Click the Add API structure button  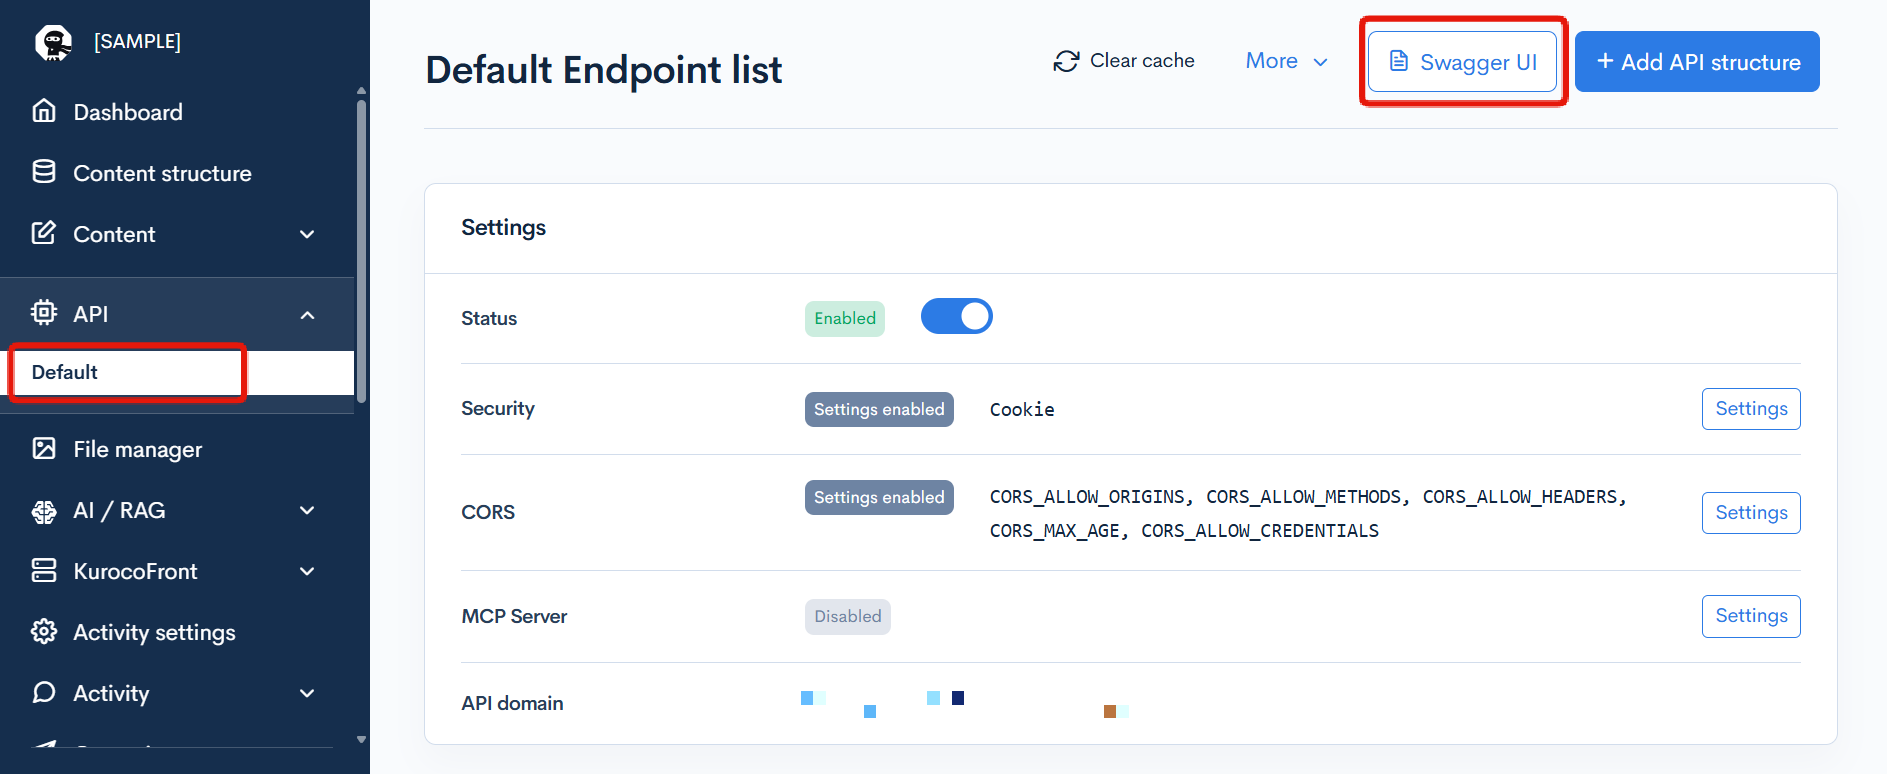[1697, 62]
